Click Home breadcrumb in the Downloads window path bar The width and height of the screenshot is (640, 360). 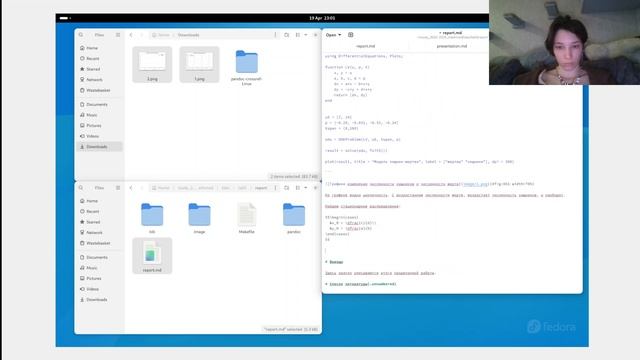pos(161,35)
